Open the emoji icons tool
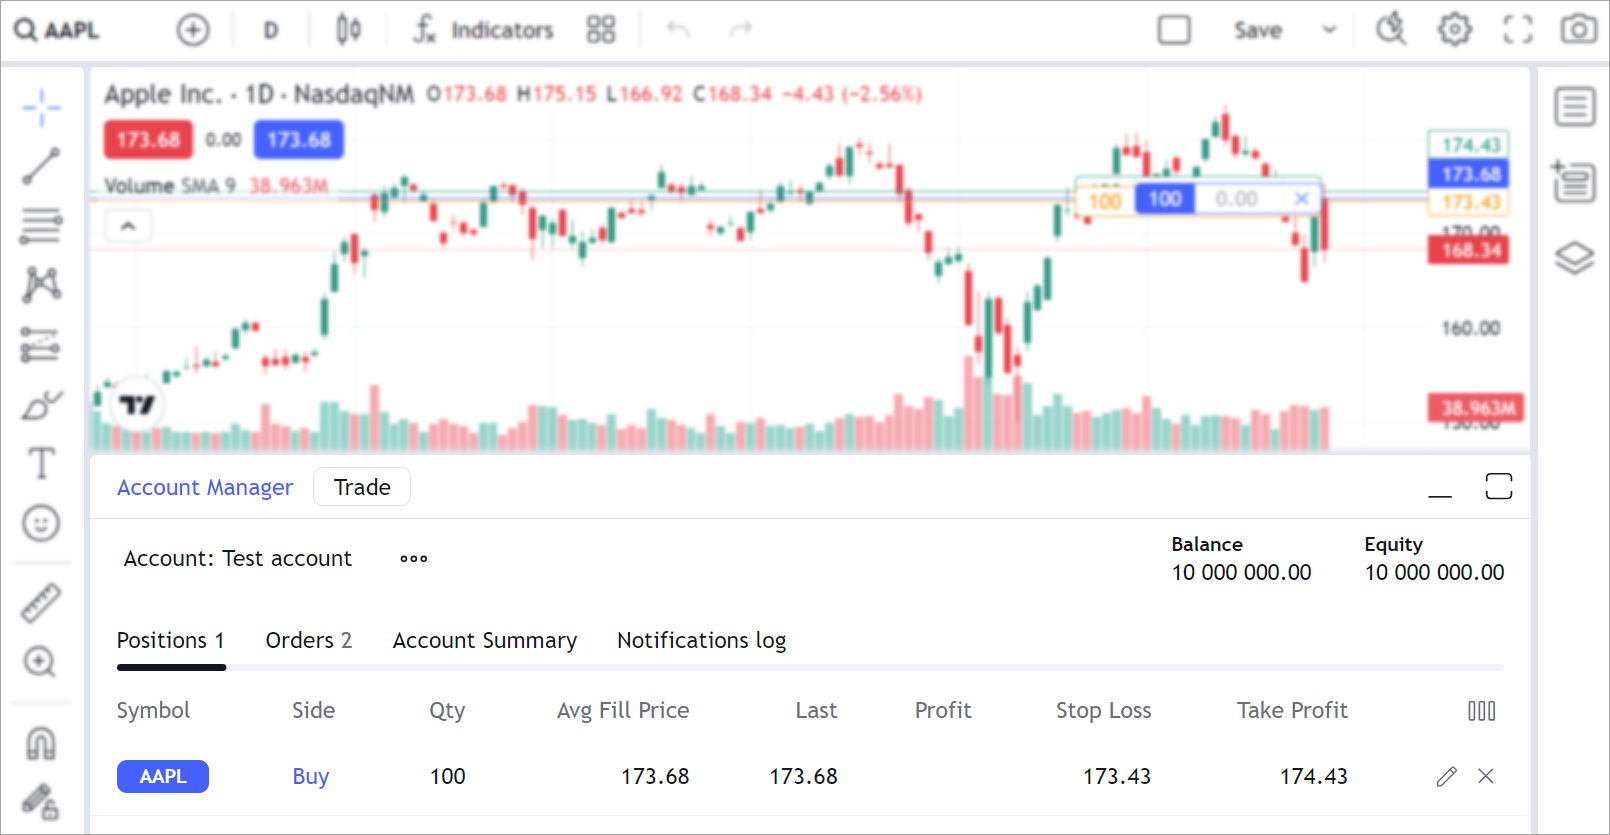The image size is (1610, 835). point(41,523)
